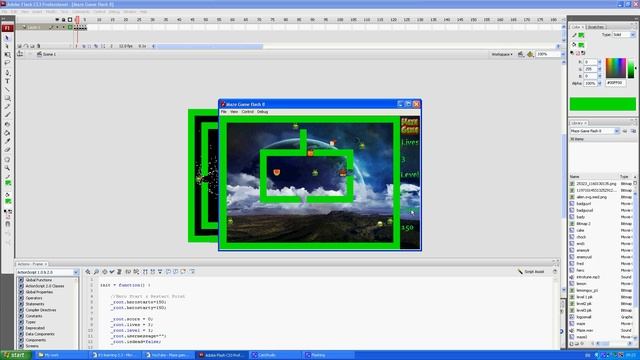The image size is (640, 360).
Task: Select the Selection arrow tool
Action: [x=7, y=38]
